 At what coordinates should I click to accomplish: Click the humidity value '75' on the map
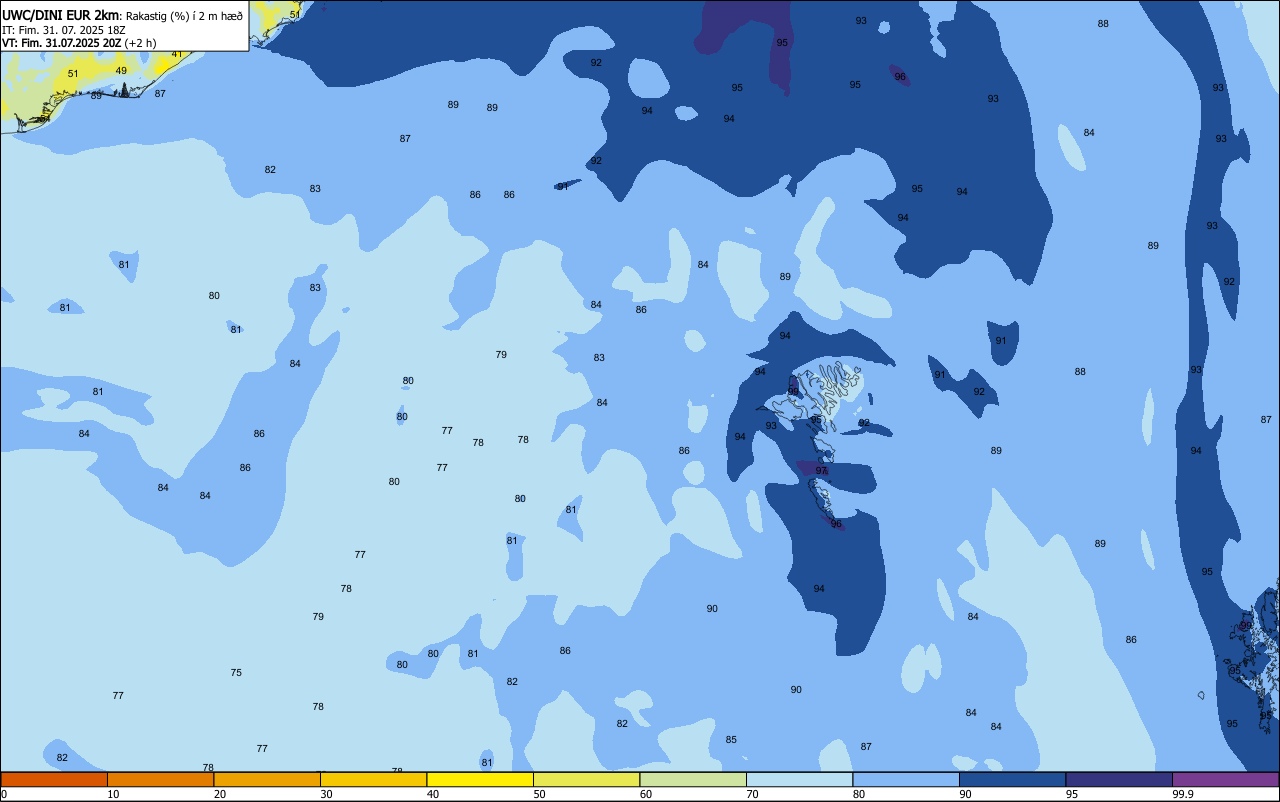click(x=236, y=673)
